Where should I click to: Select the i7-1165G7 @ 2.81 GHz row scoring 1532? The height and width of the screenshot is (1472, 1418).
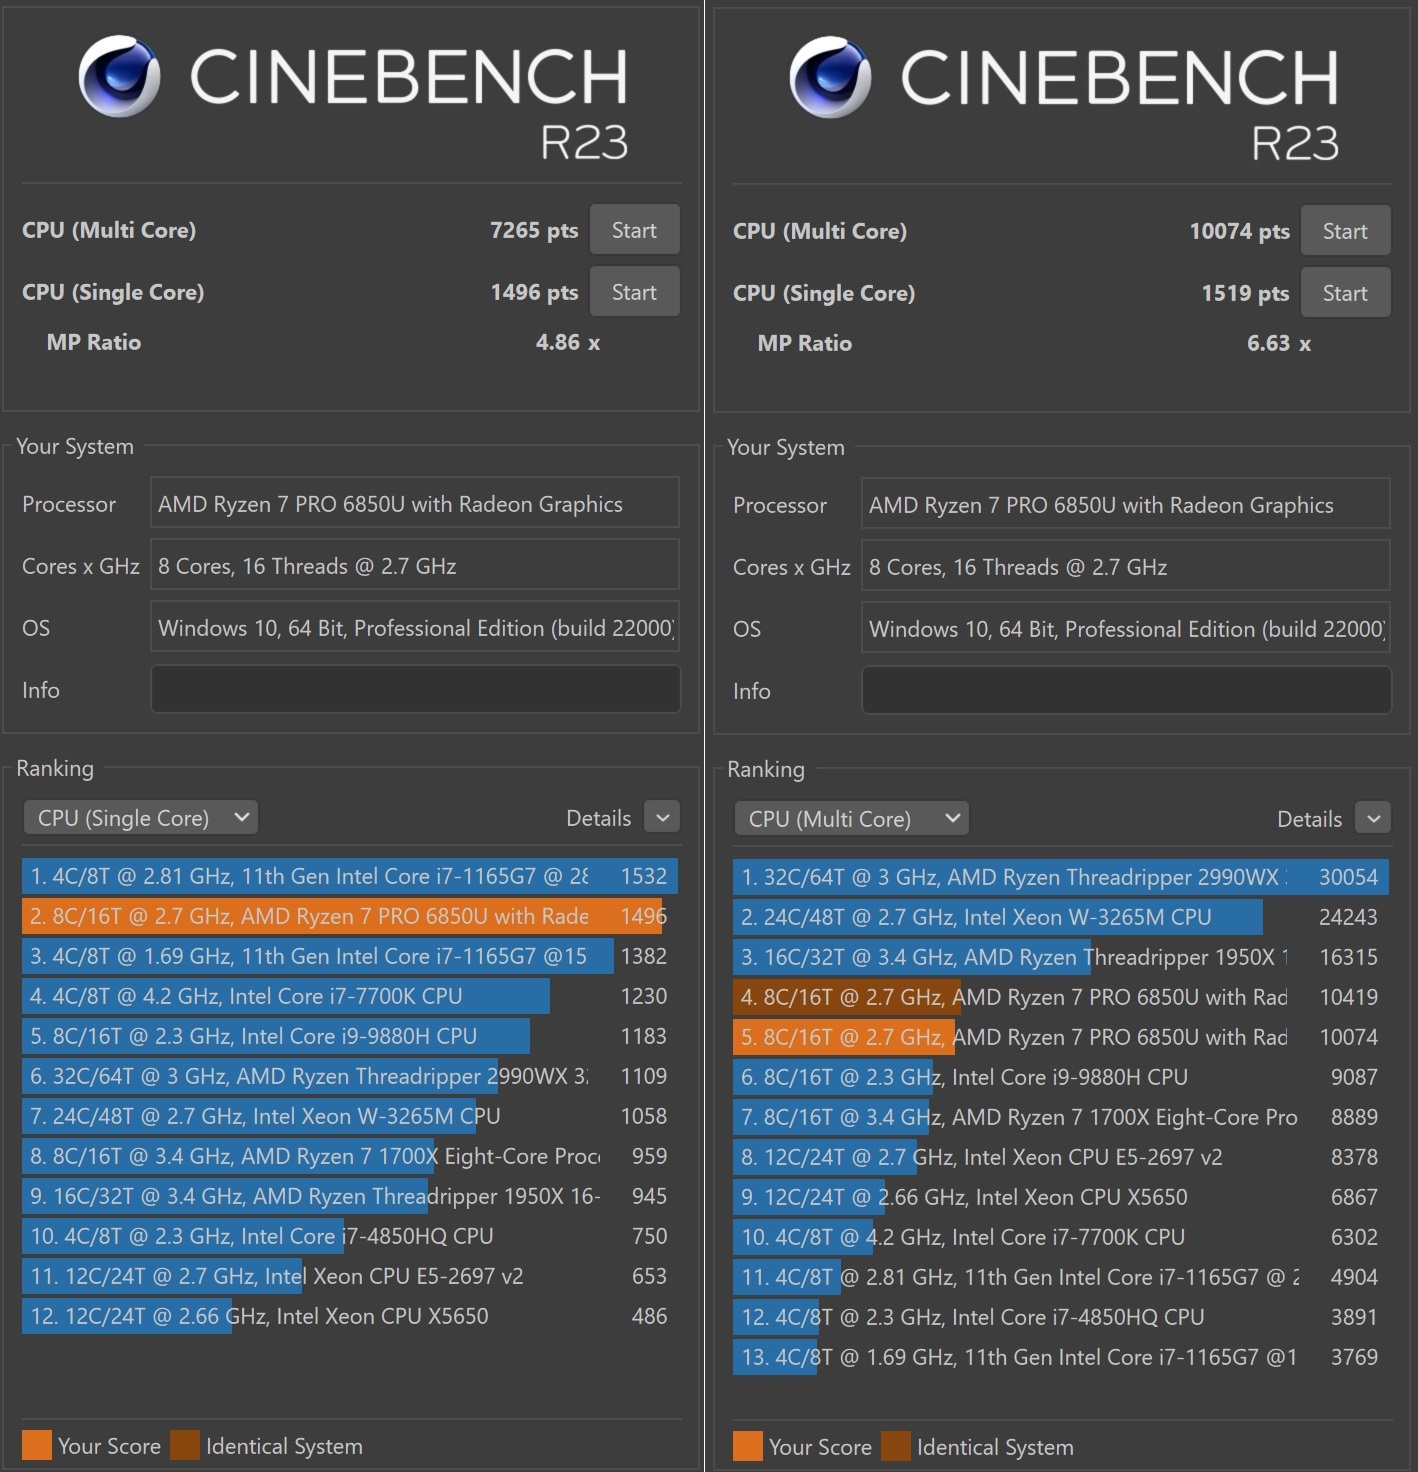click(350, 876)
